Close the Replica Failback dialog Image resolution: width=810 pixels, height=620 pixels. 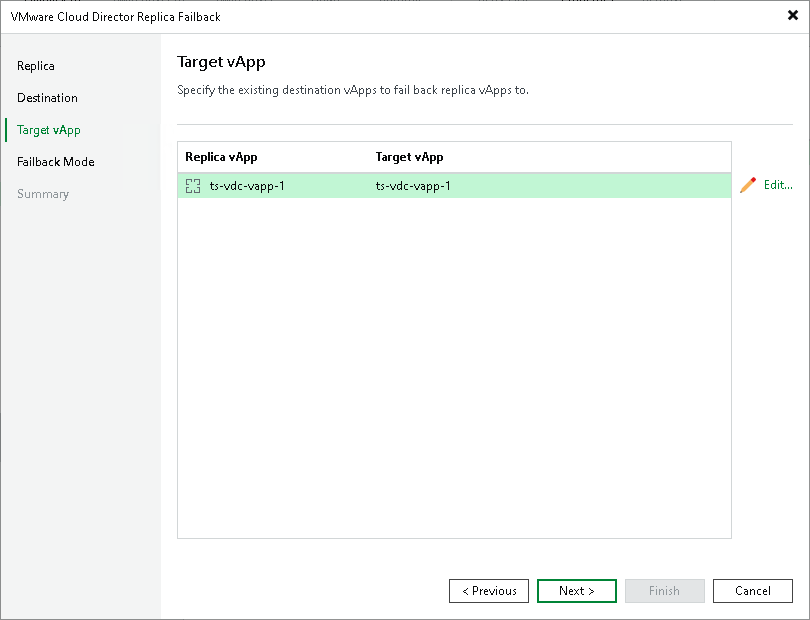click(793, 16)
